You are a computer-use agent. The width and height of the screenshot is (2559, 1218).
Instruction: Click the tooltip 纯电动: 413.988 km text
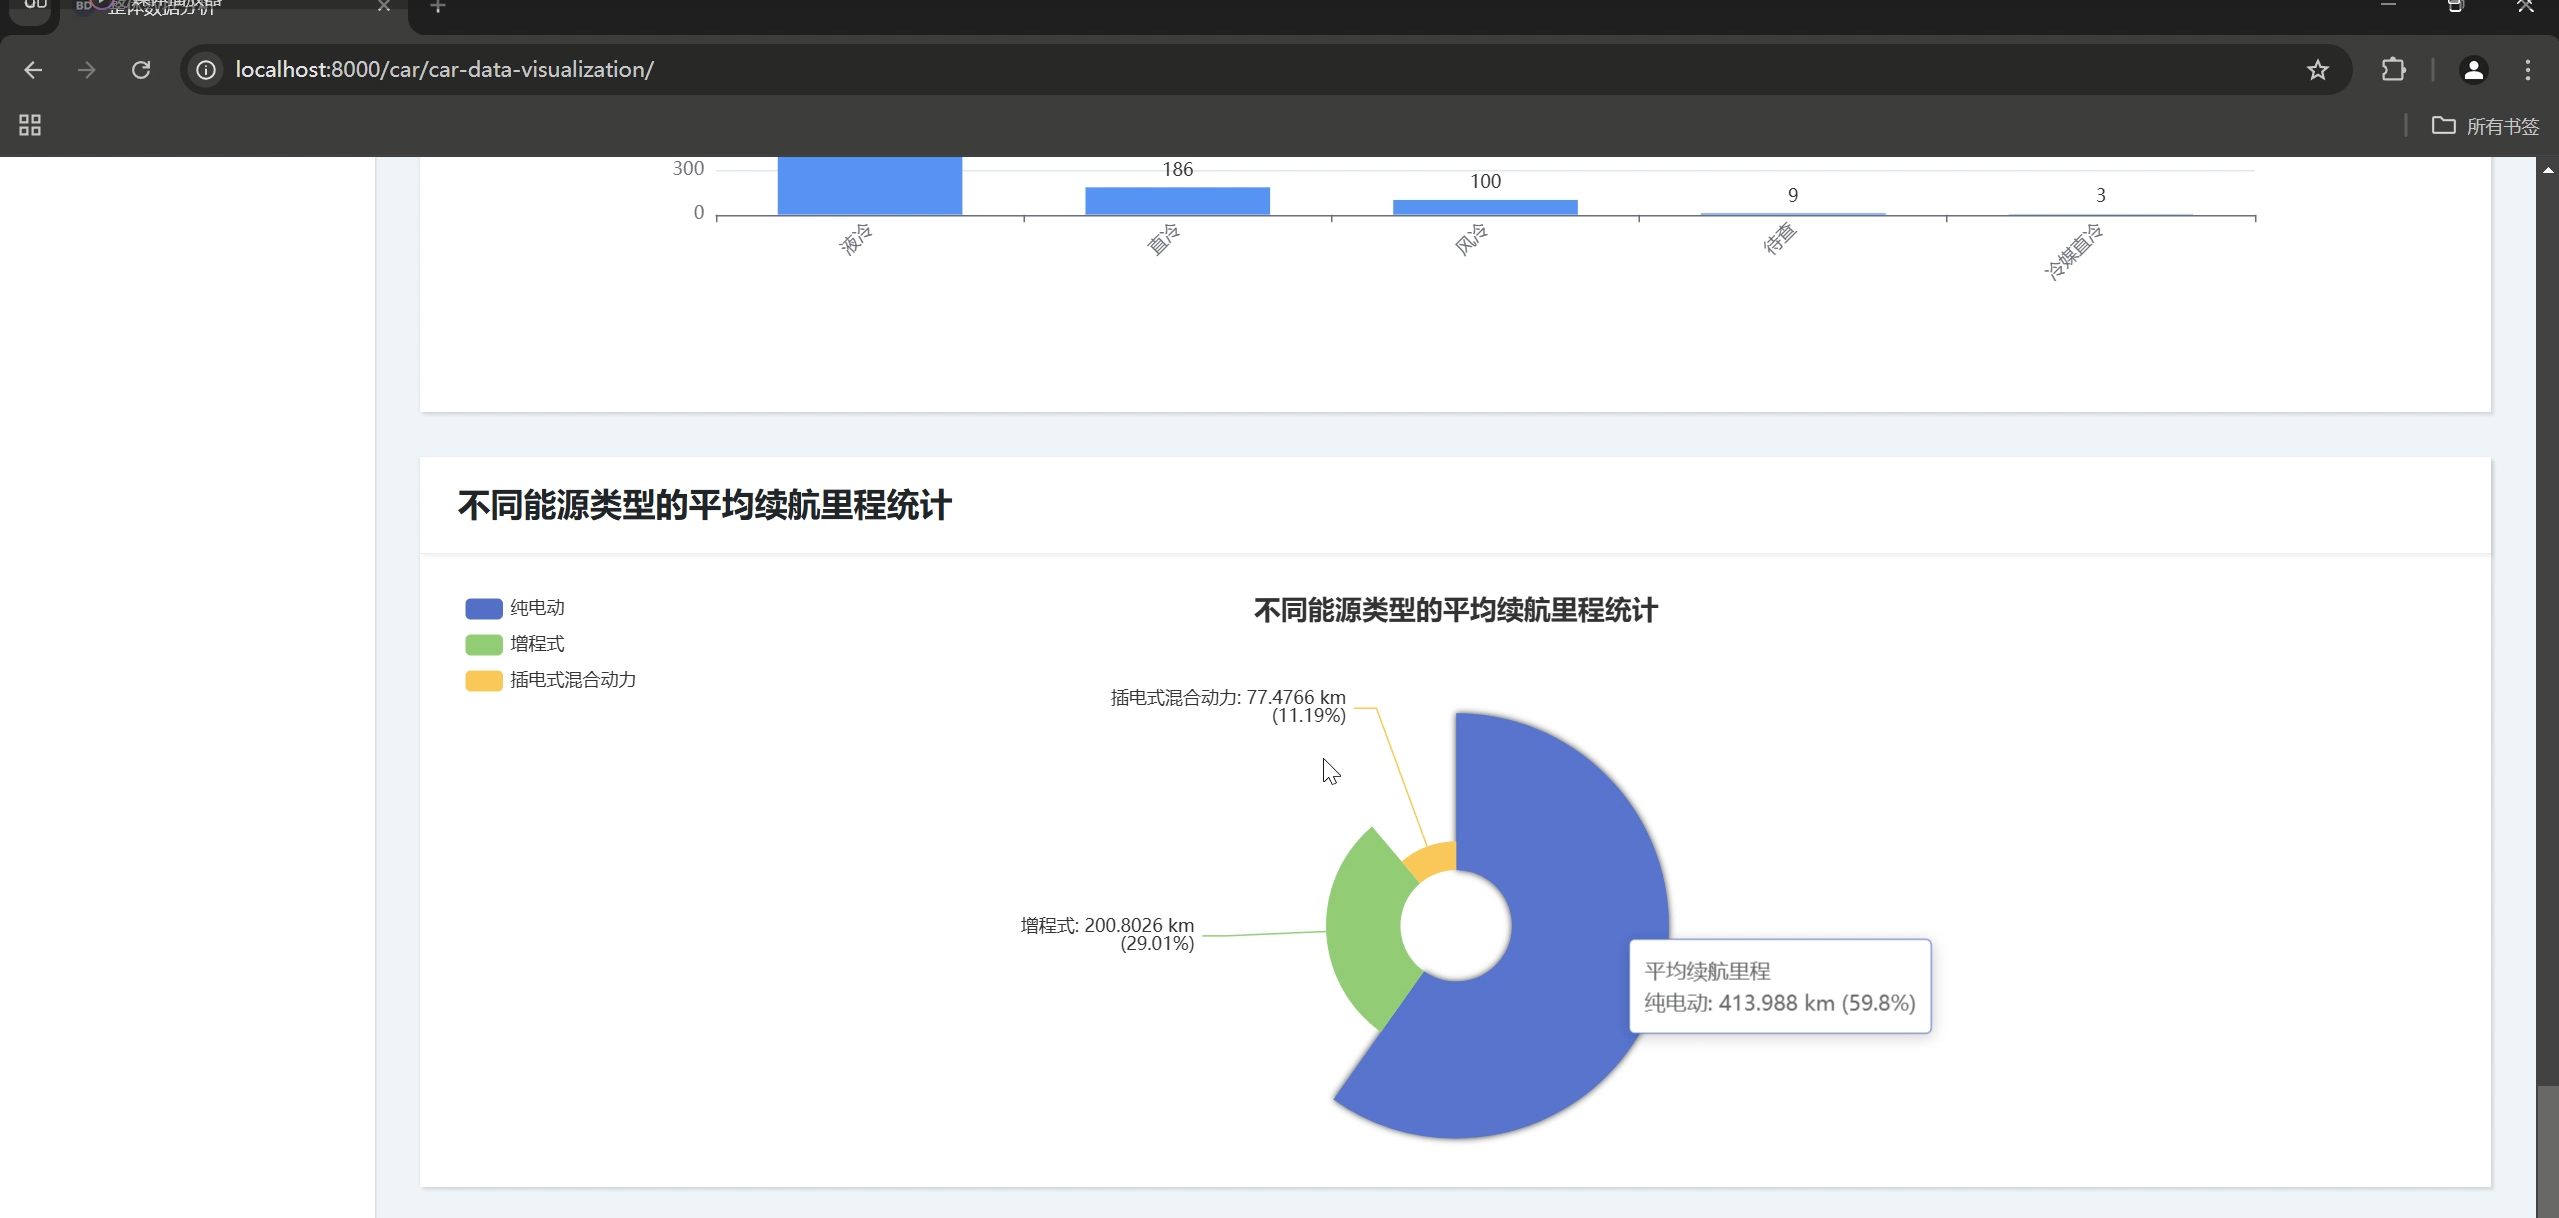[x=1780, y=1003]
